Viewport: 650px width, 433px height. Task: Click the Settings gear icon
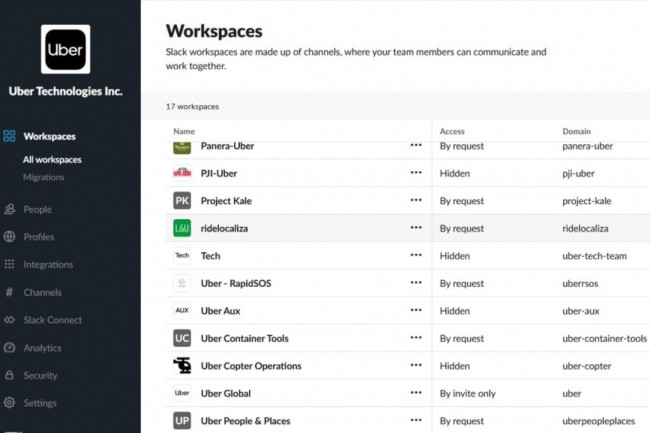[10, 402]
